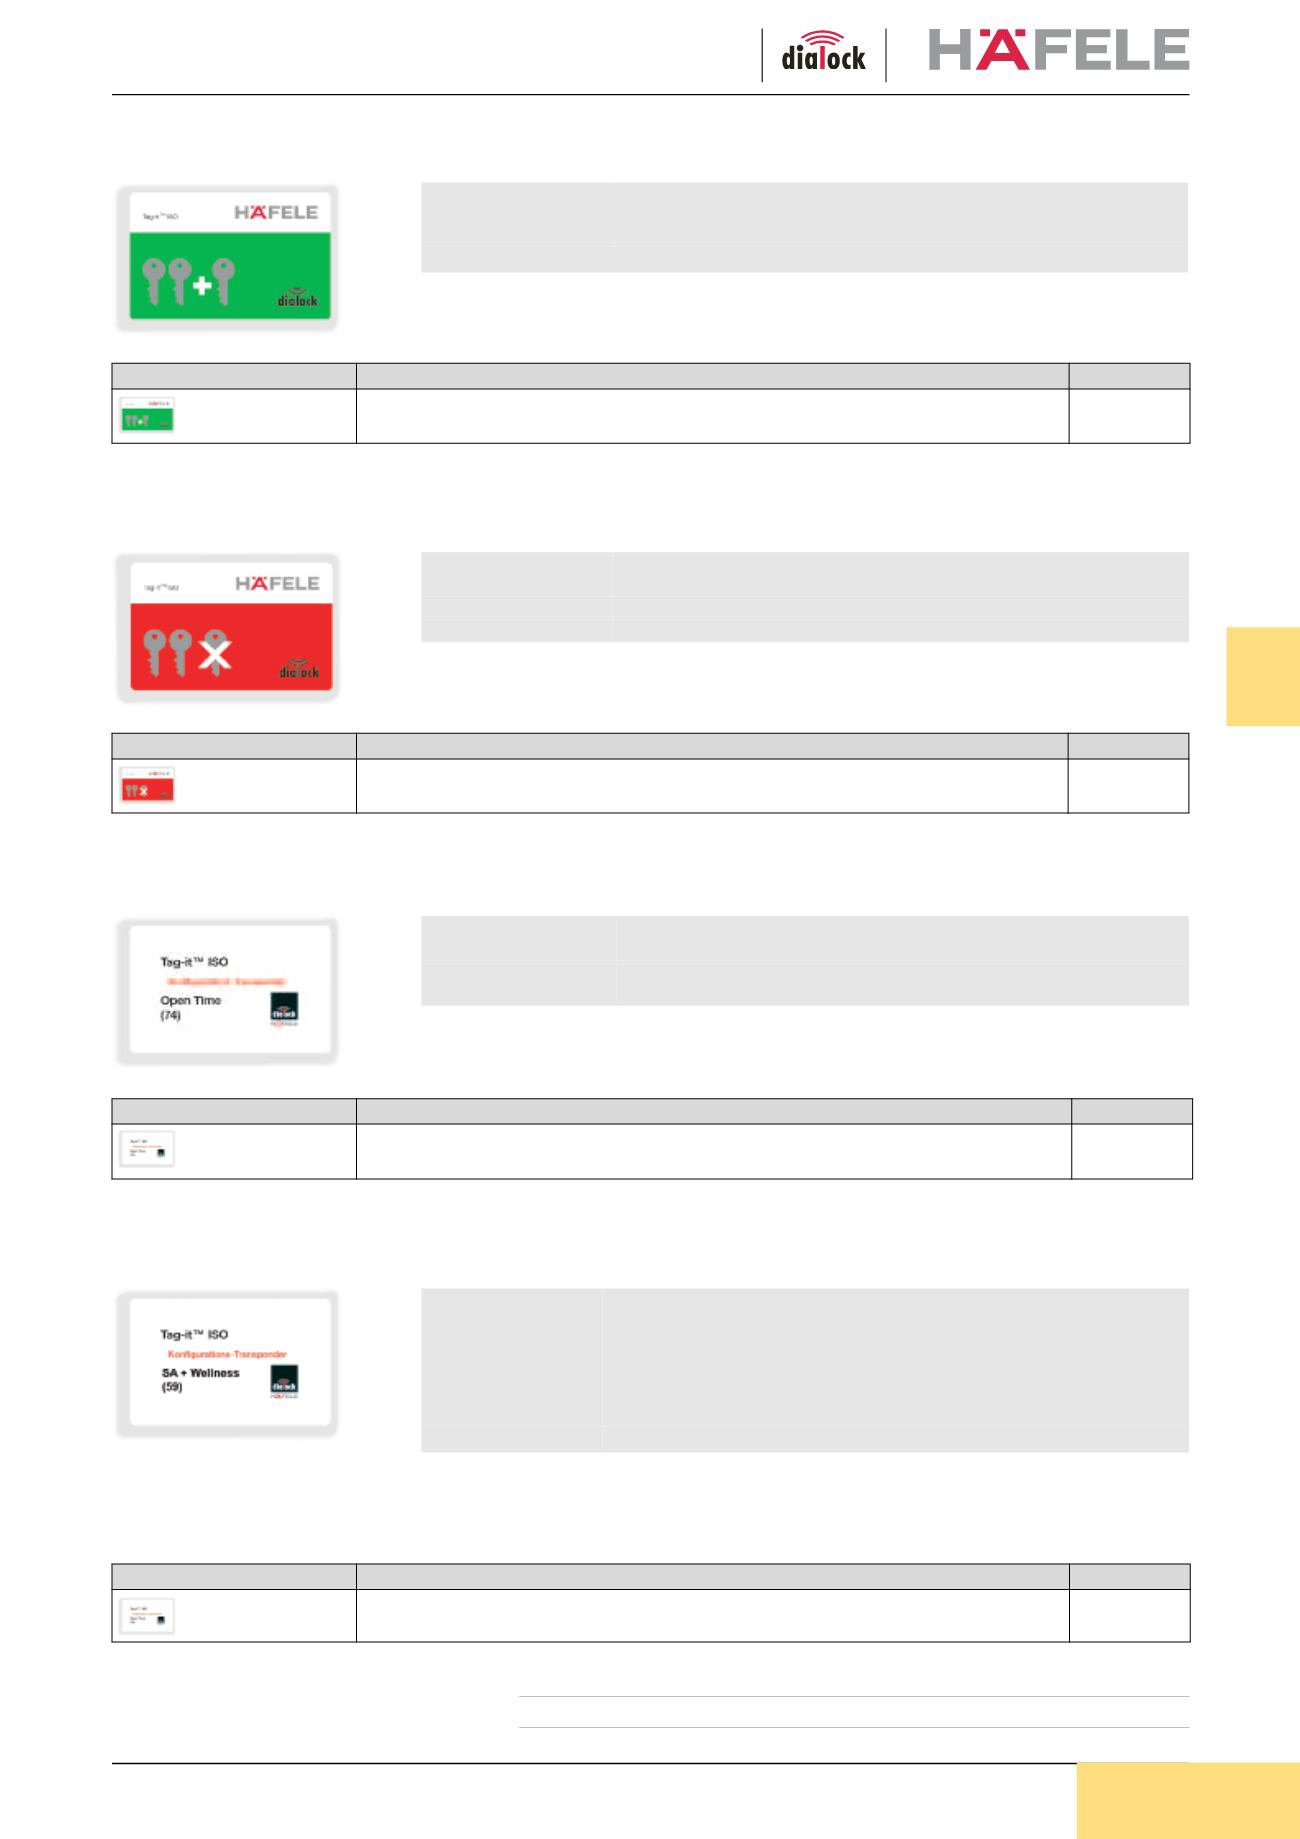Click the gray info box beside the red card
1300x1839 pixels.
[x=804, y=596]
